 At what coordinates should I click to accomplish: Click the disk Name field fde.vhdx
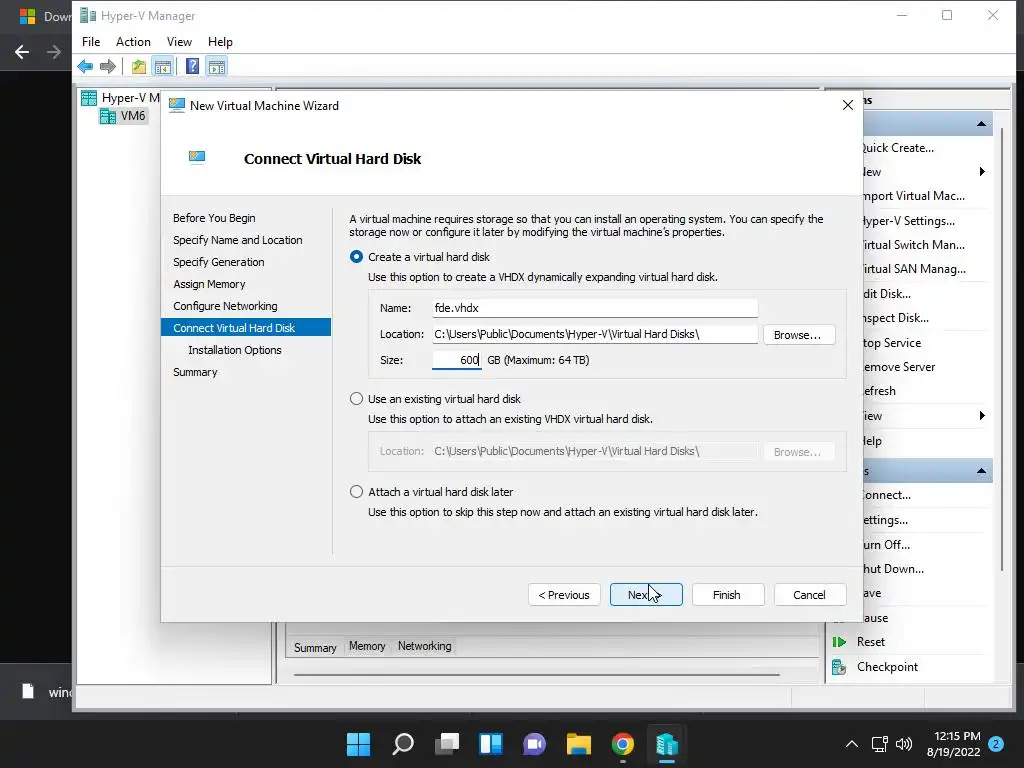pos(594,308)
